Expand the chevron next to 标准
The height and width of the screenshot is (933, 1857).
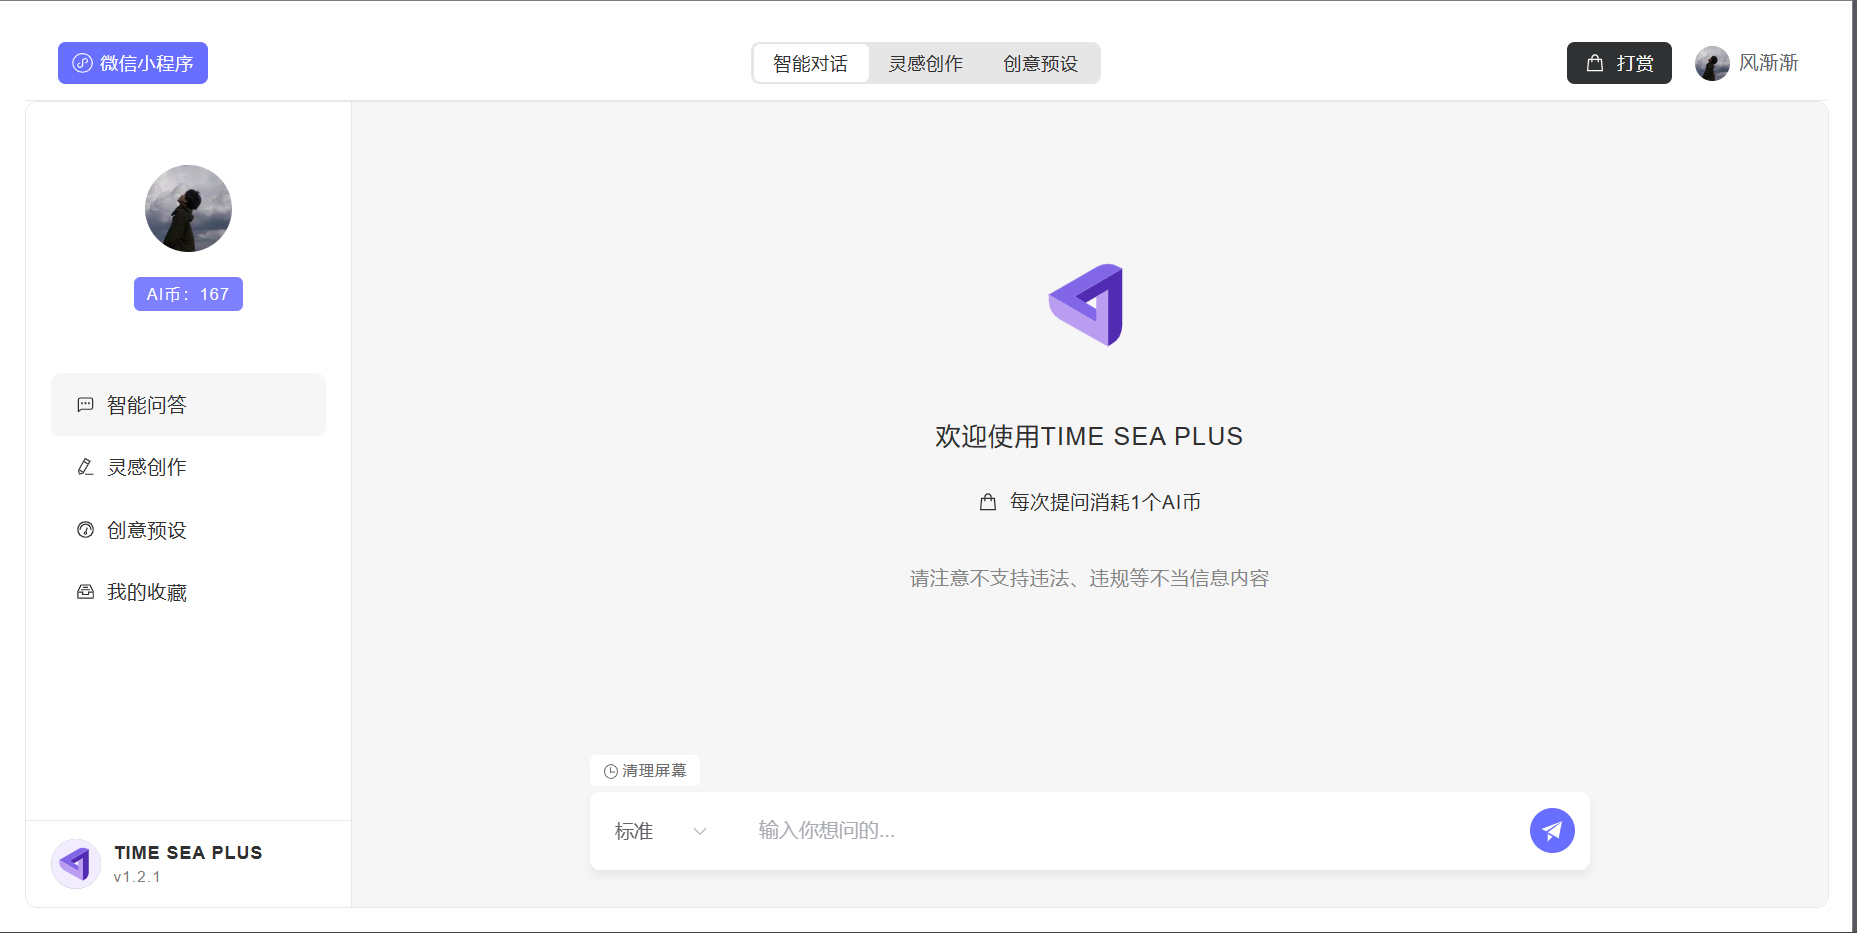pos(699,831)
